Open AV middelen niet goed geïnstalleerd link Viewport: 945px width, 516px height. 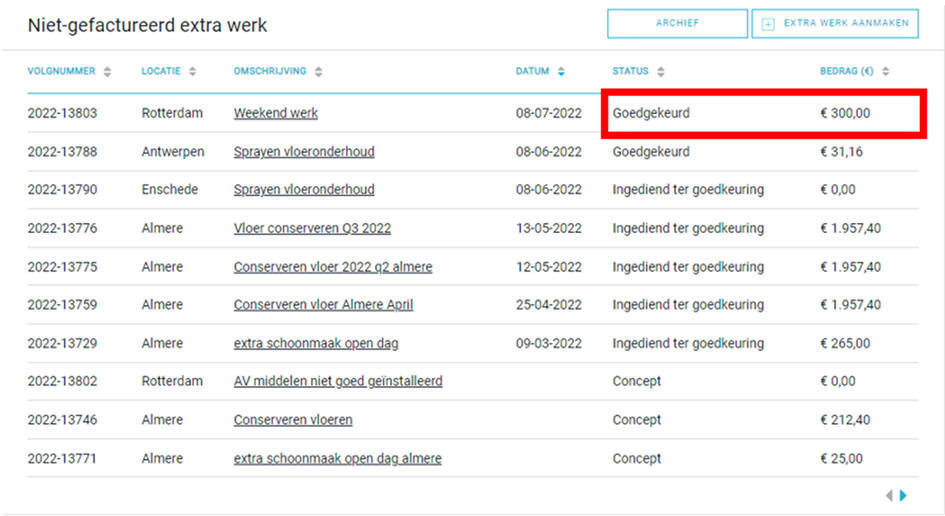click(338, 382)
